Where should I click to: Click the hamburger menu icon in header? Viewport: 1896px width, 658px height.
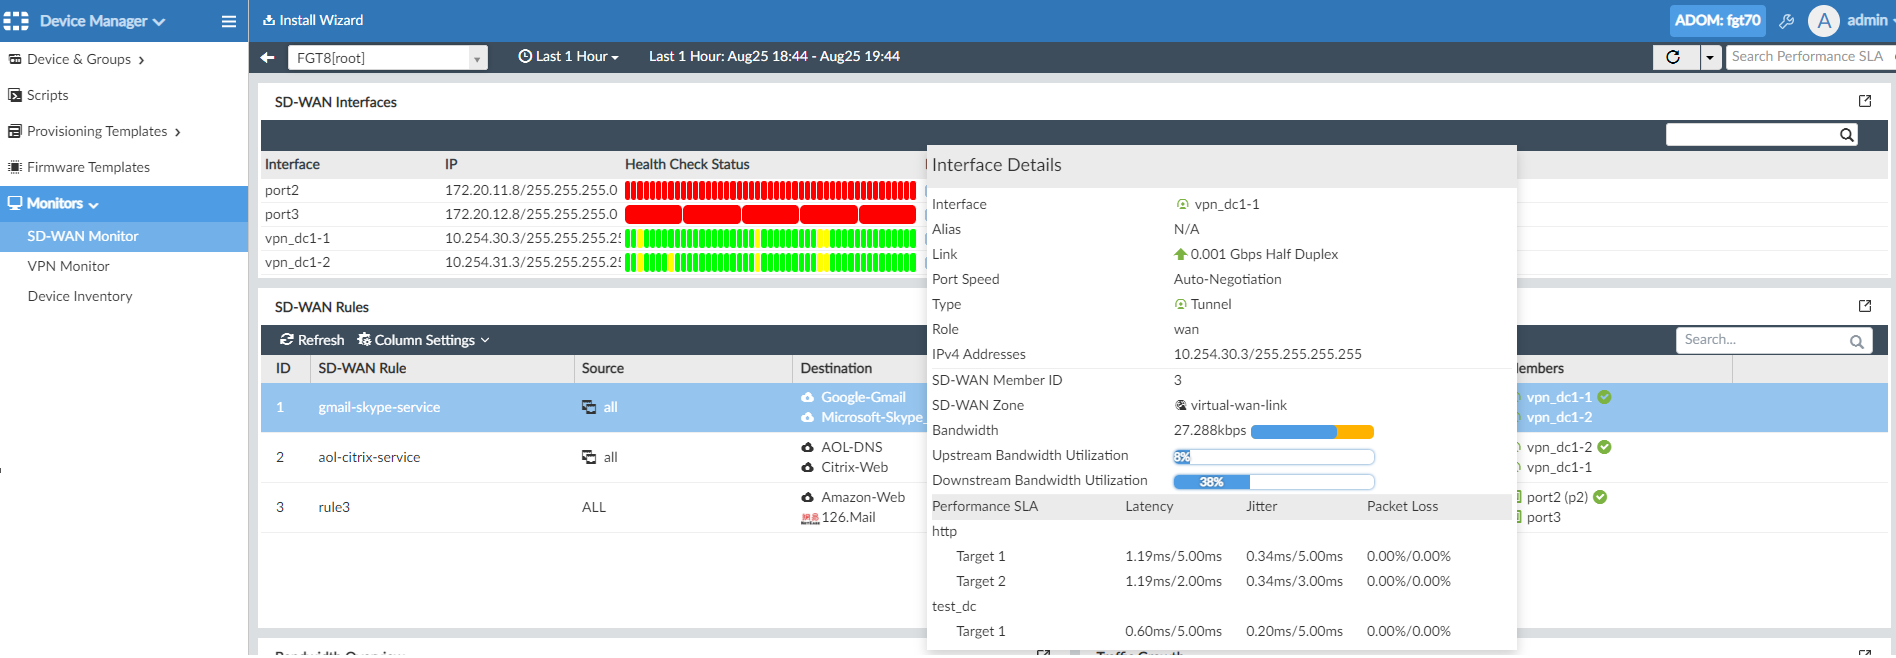229,21
